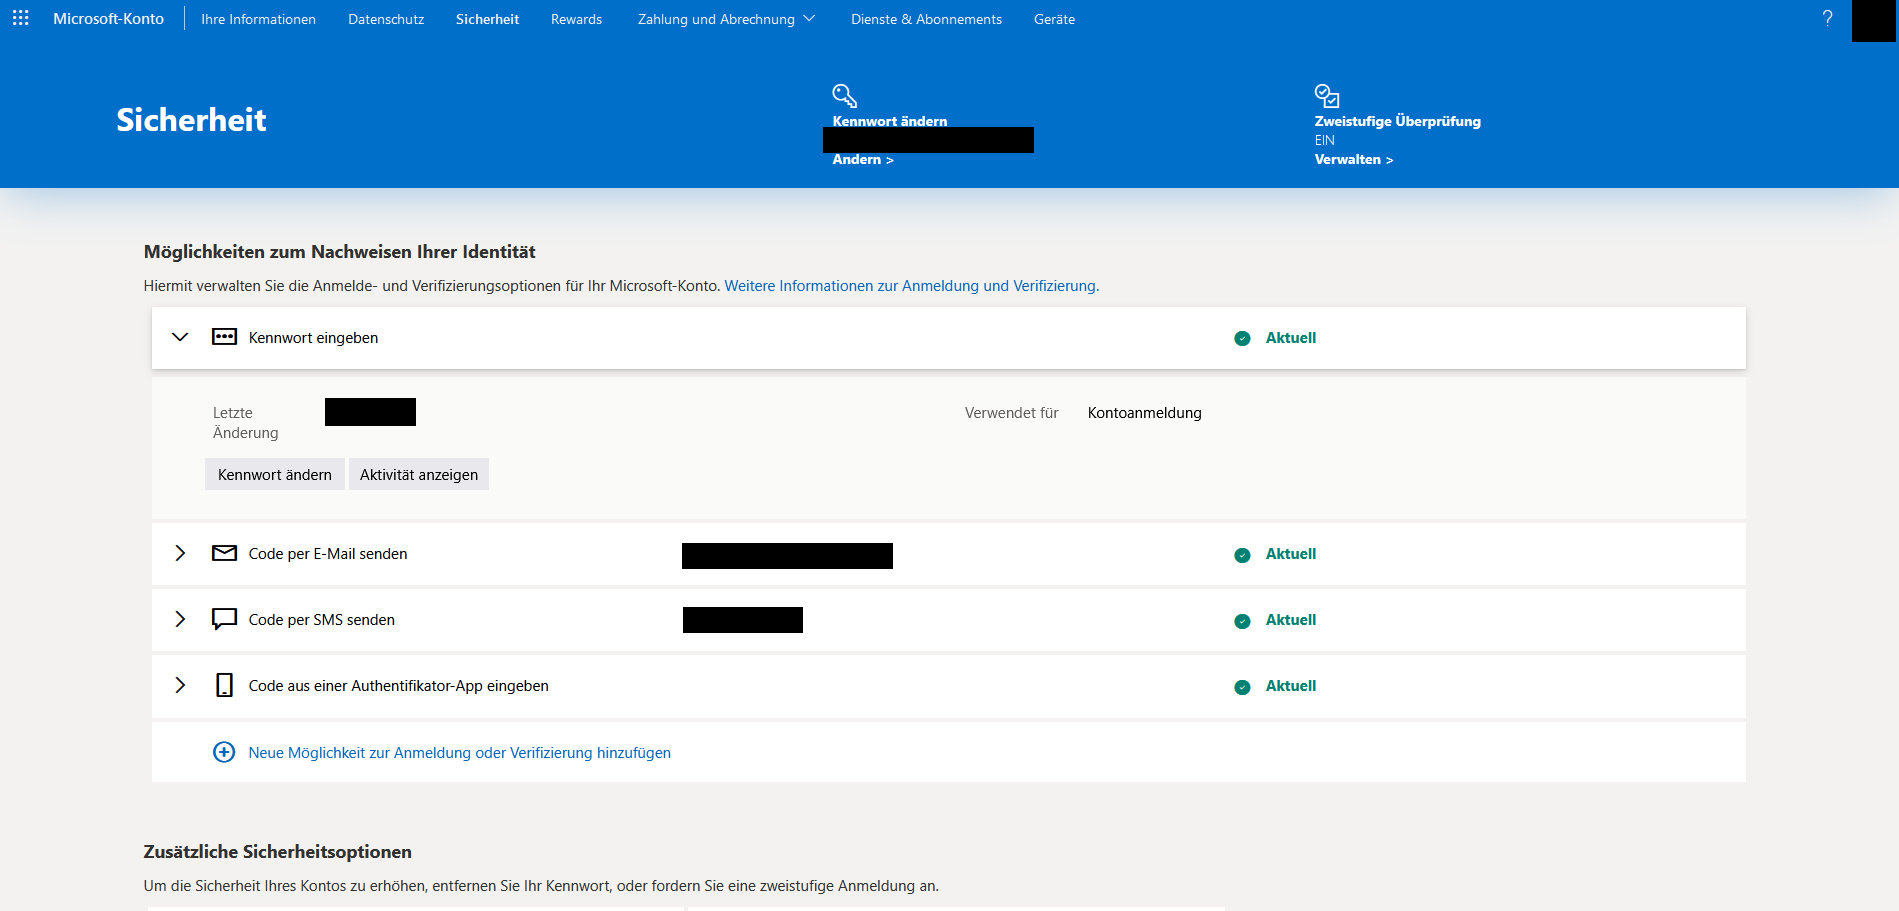Click the EIN status under Zweistufige Überprüfung
This screenshot has height=911, width=1899.
pos(1325,141)
